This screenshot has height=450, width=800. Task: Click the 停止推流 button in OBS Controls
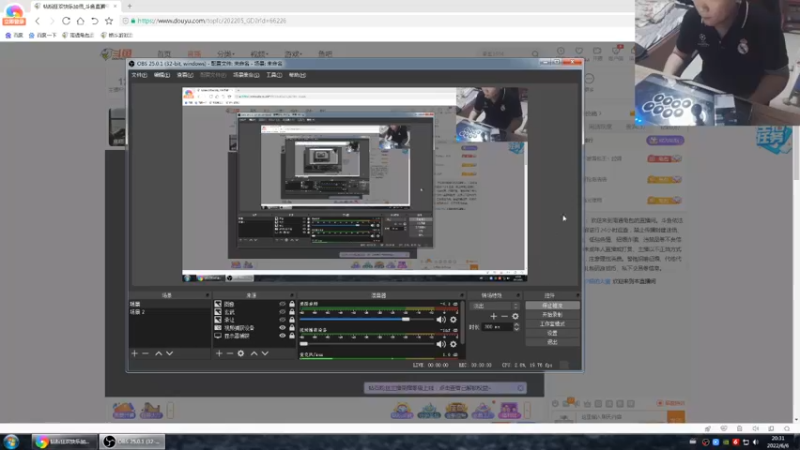point(553,306)
